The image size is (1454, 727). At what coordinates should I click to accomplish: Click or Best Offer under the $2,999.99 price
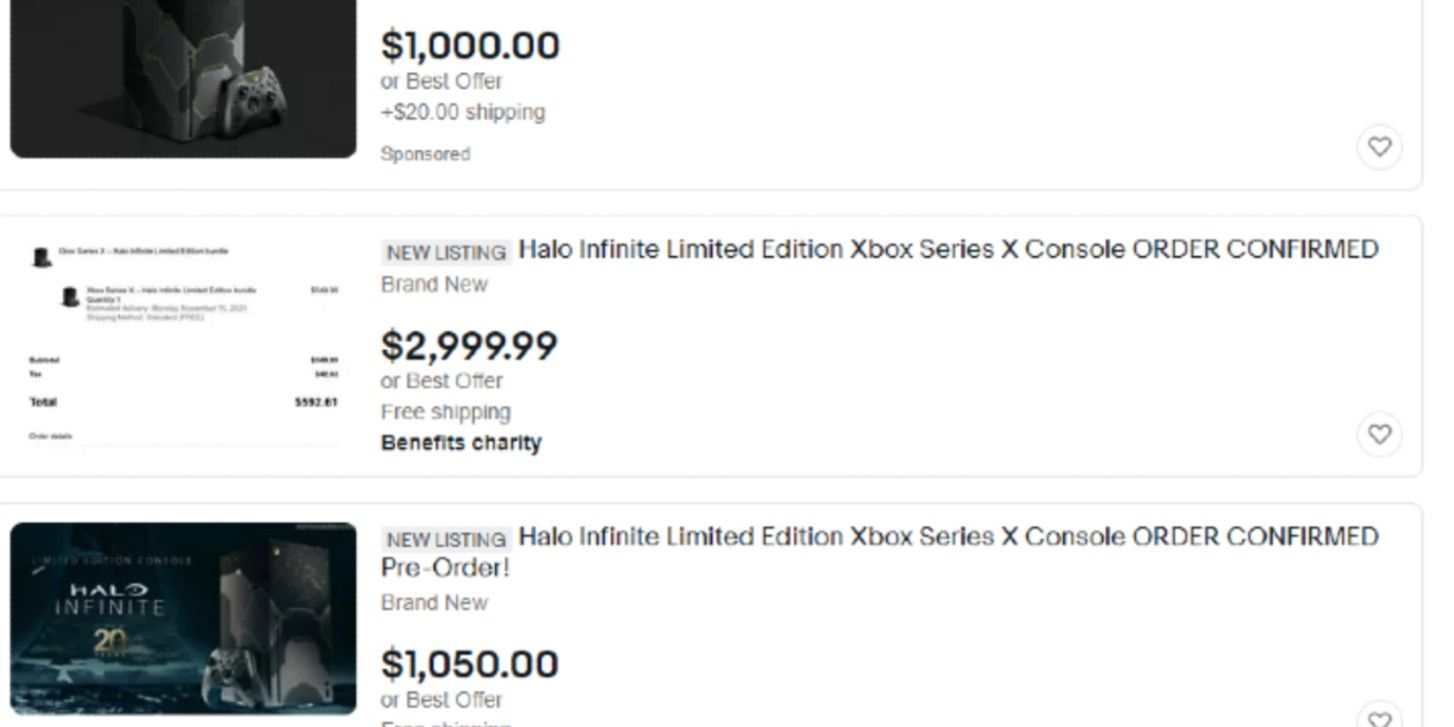pos(441,381)
